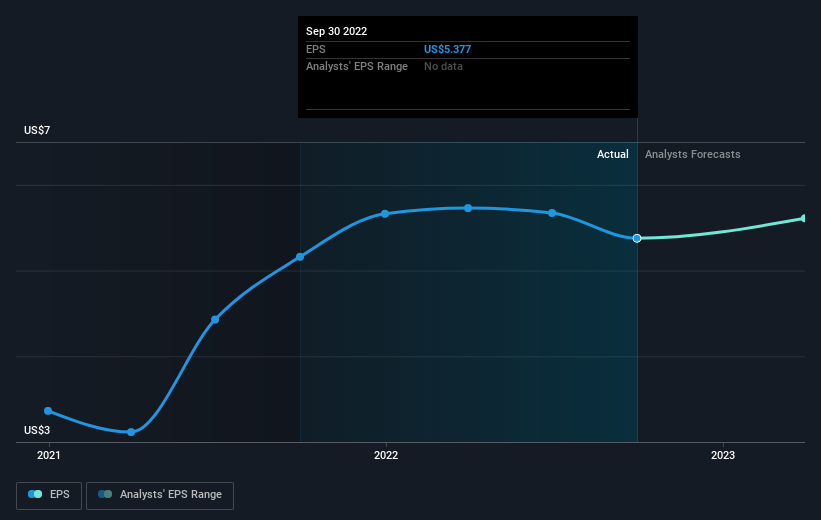Select the analyst forecast data point past 2023

click(804, 218)
